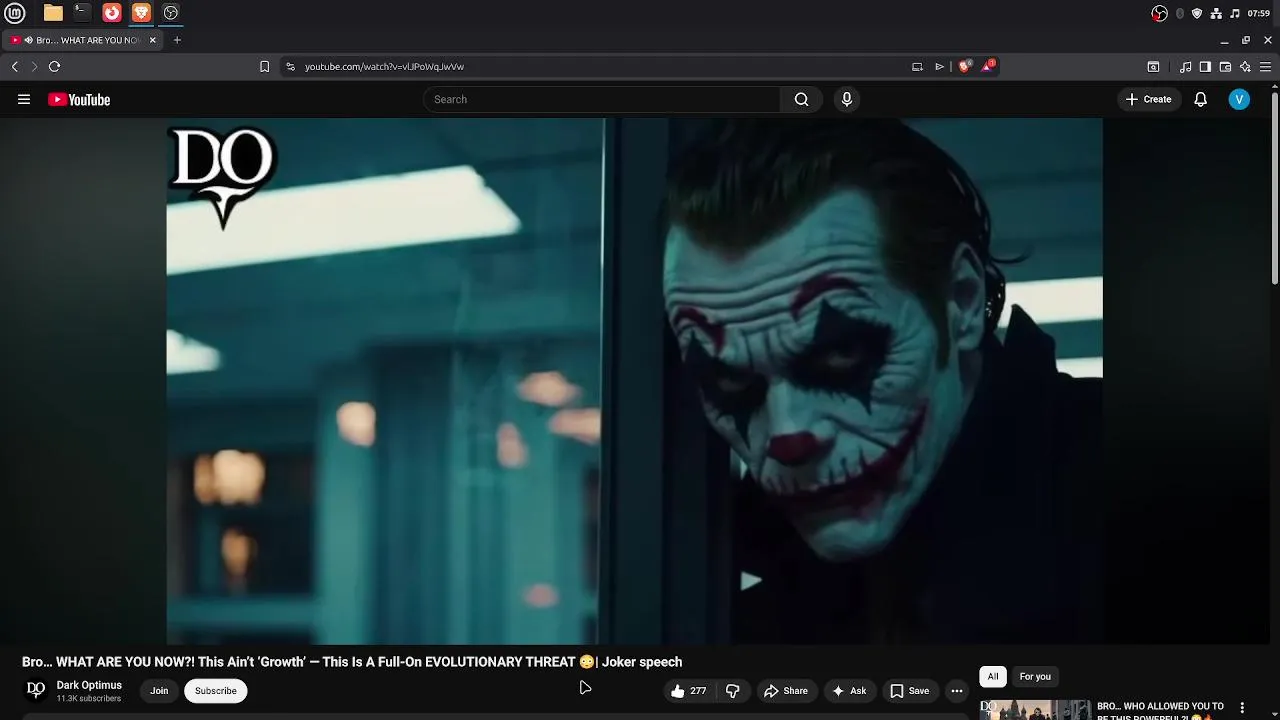This screenshot has height=720, width=1280.
Task: Reload the current page
Action: pyautogui.click(x=54, y=67)
